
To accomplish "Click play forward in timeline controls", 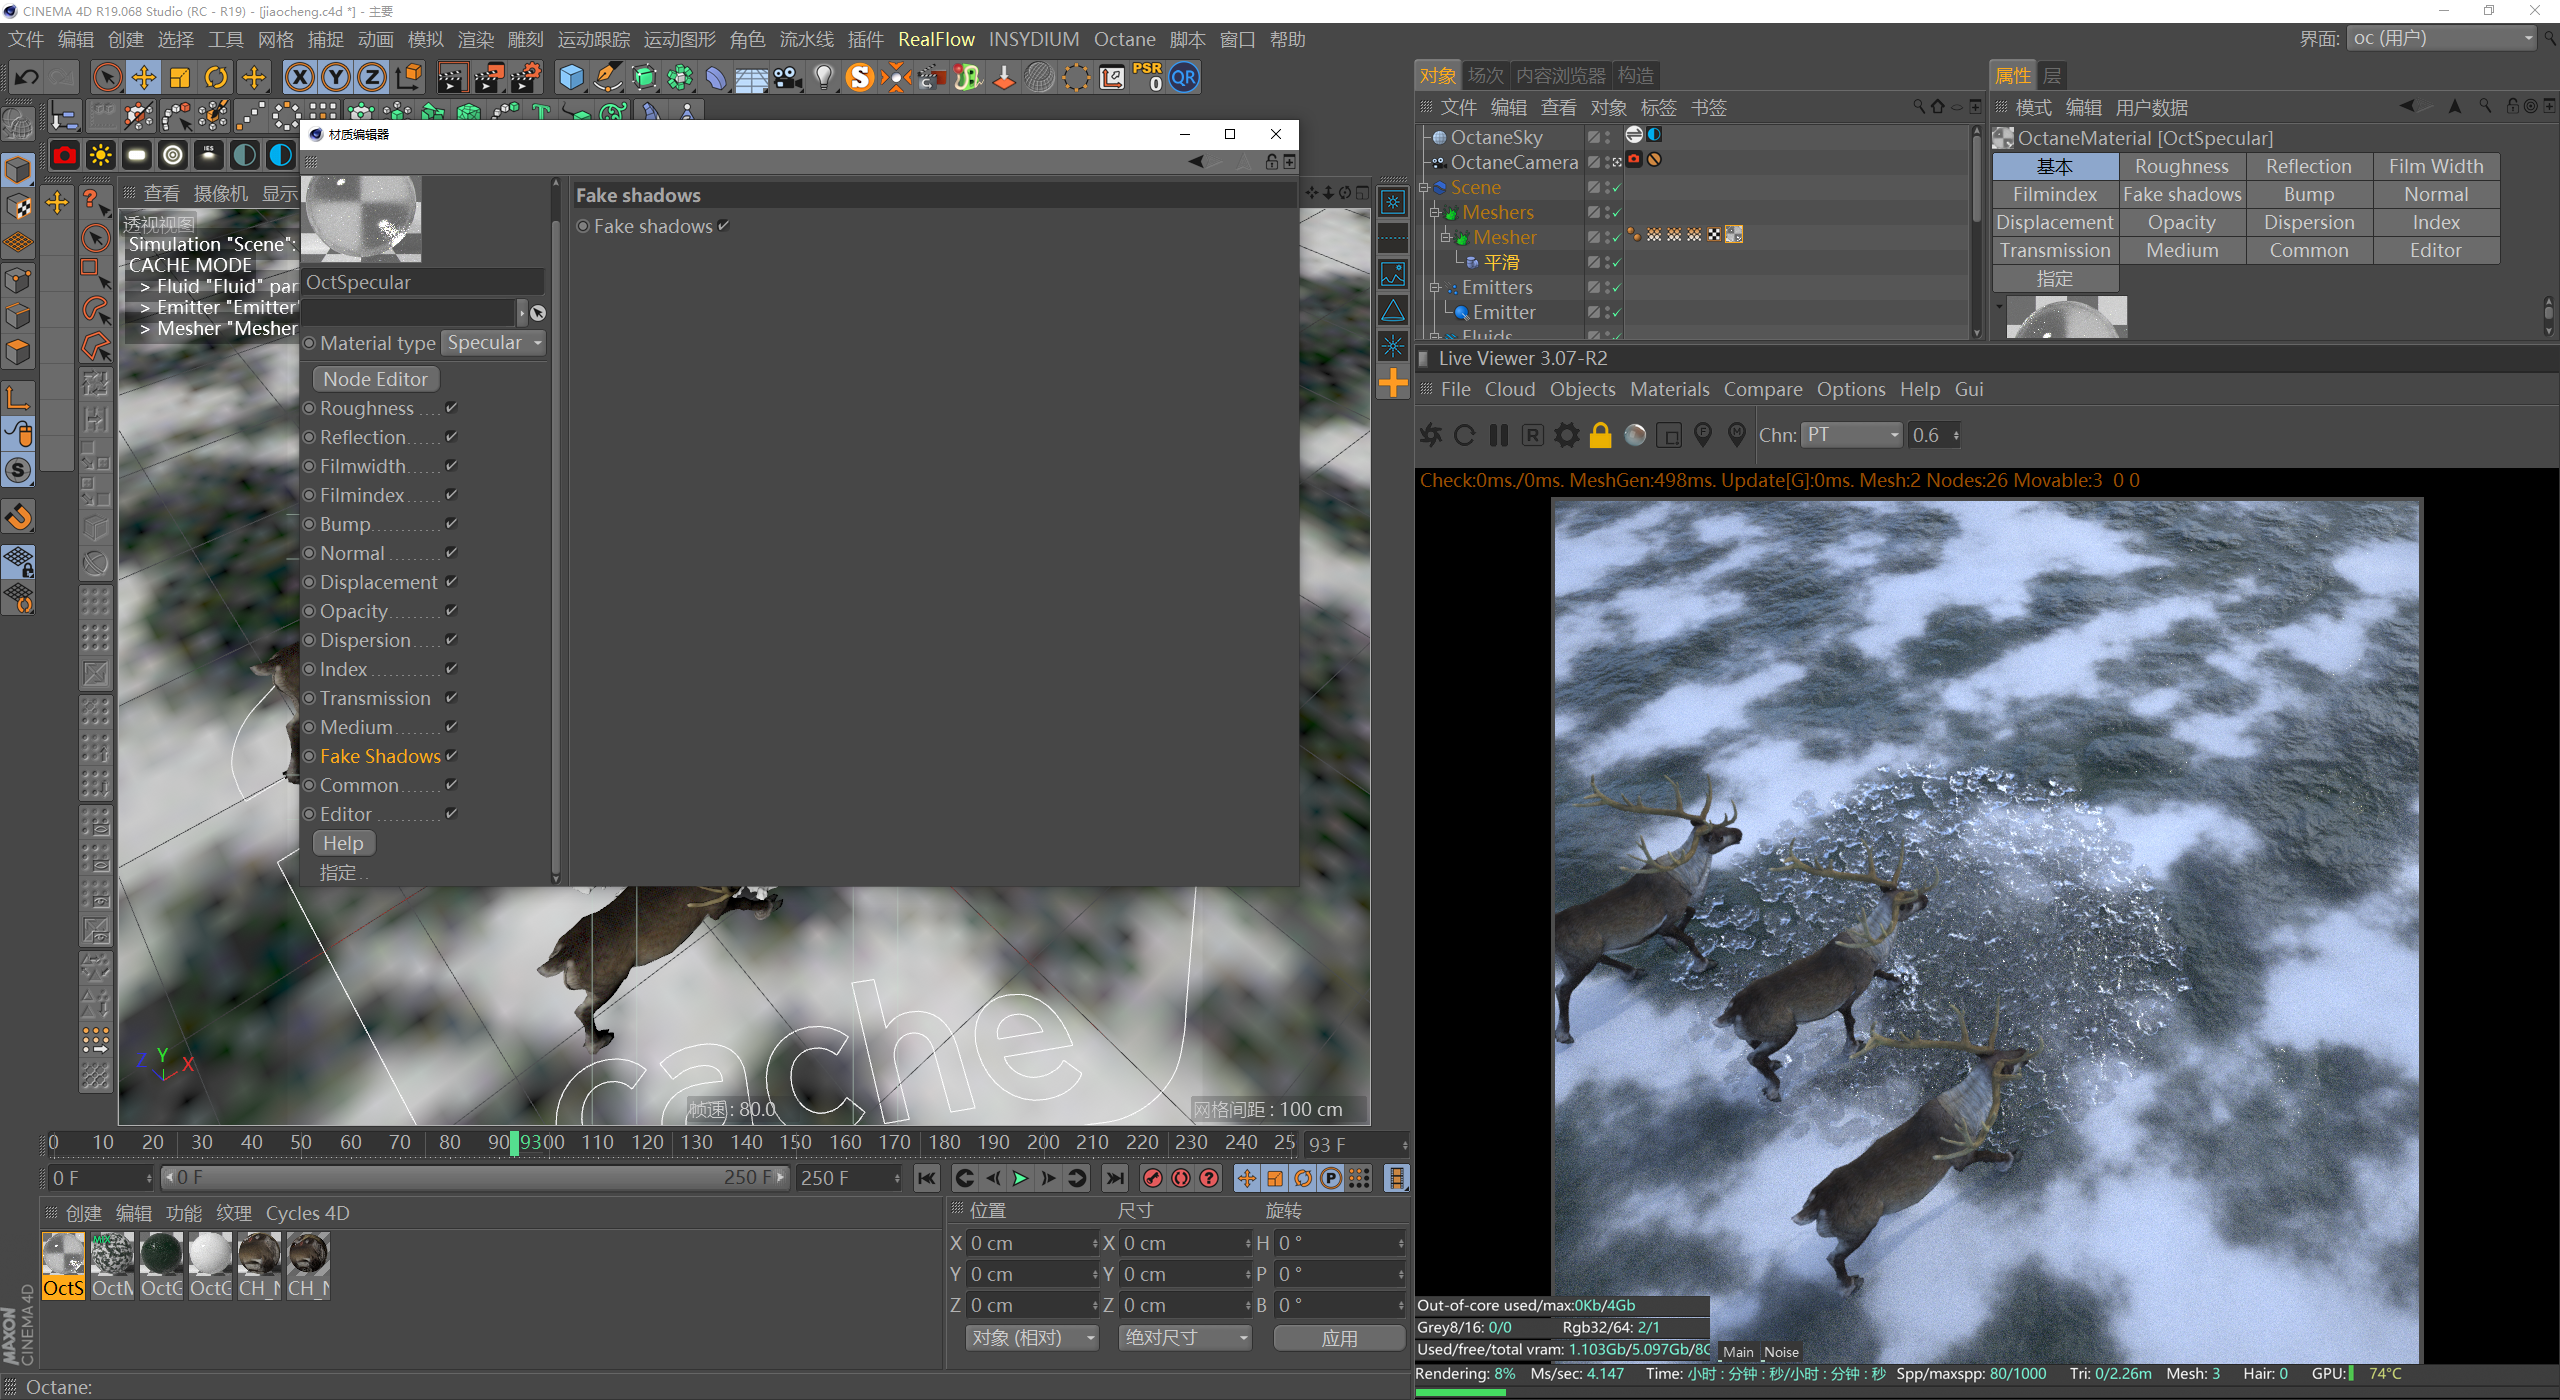I will coord(1020,1178).
